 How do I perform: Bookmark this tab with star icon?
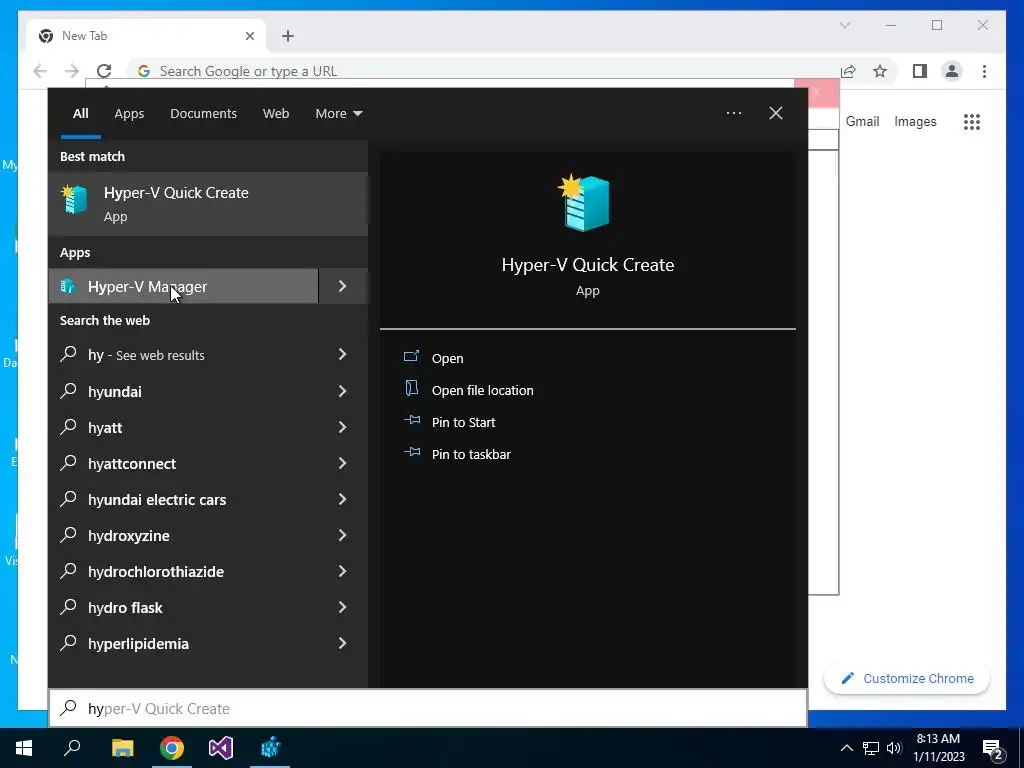(880, 71)
